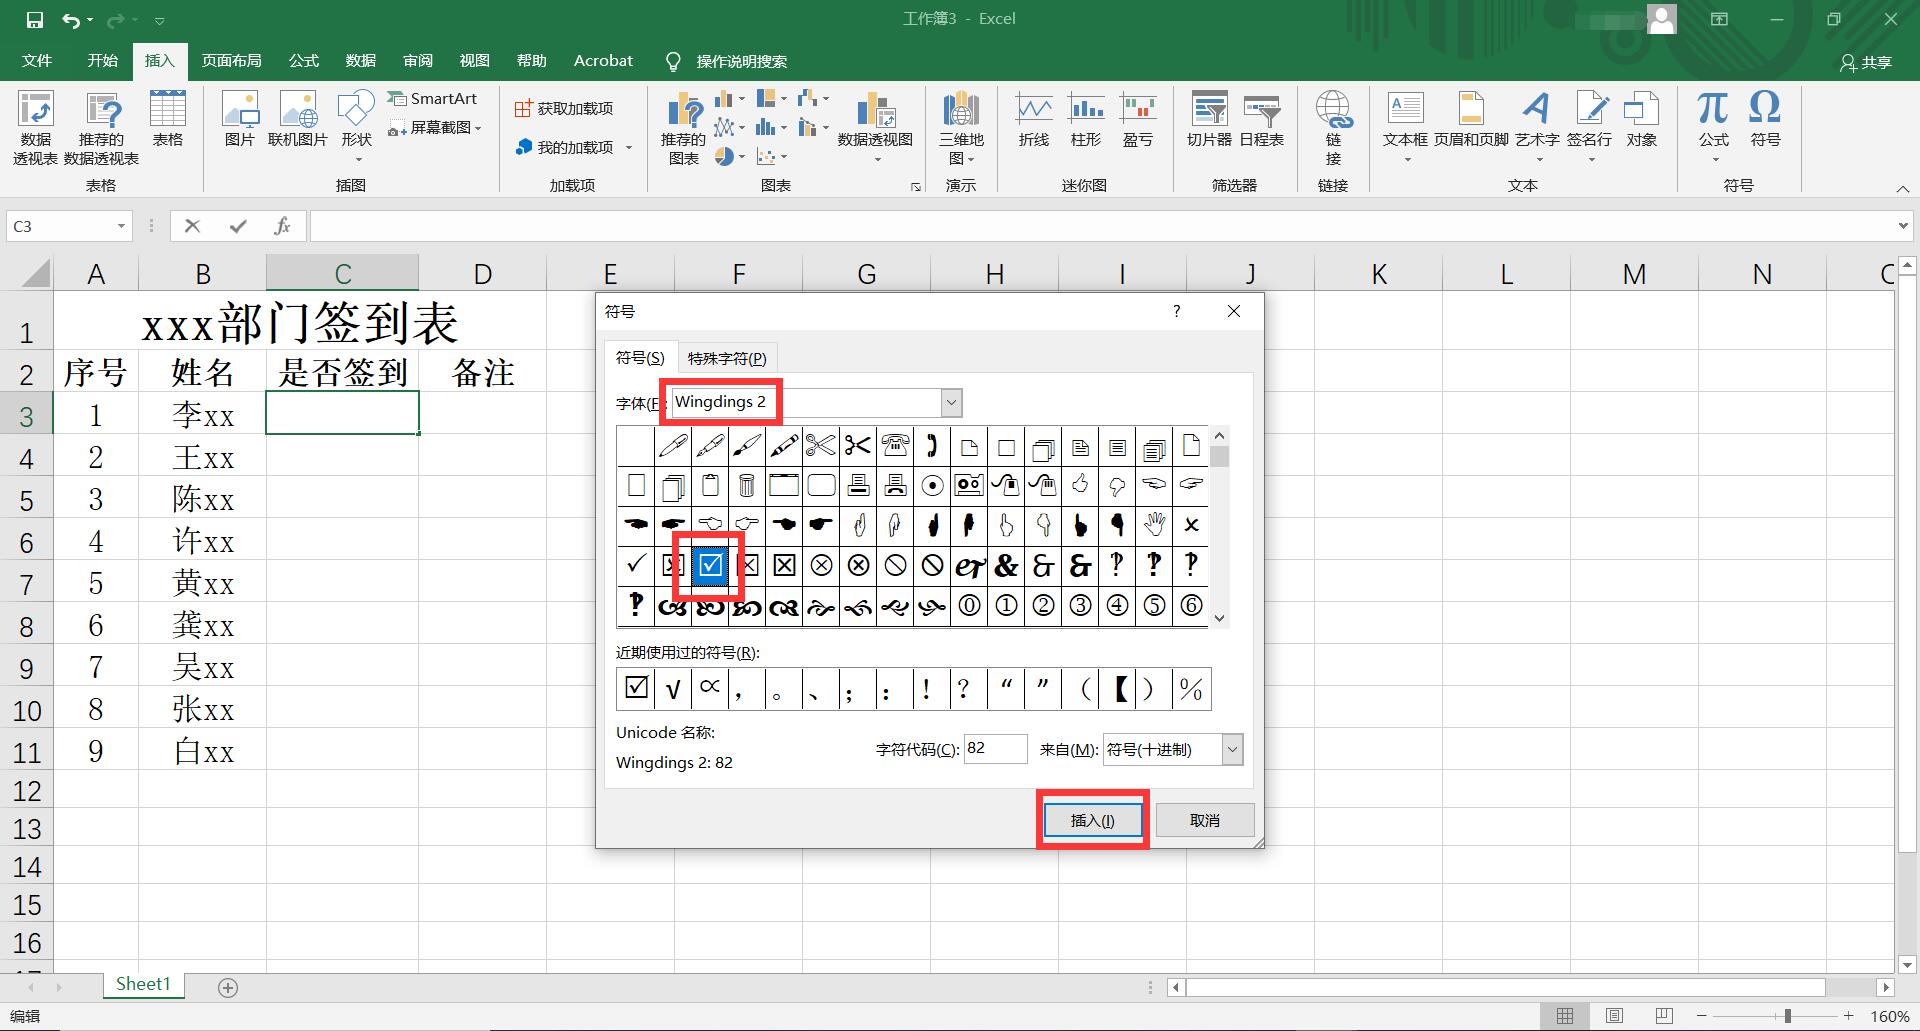1920x1031 pixels.
Task: Expand the character code source dropdown
Action: 1232,750
